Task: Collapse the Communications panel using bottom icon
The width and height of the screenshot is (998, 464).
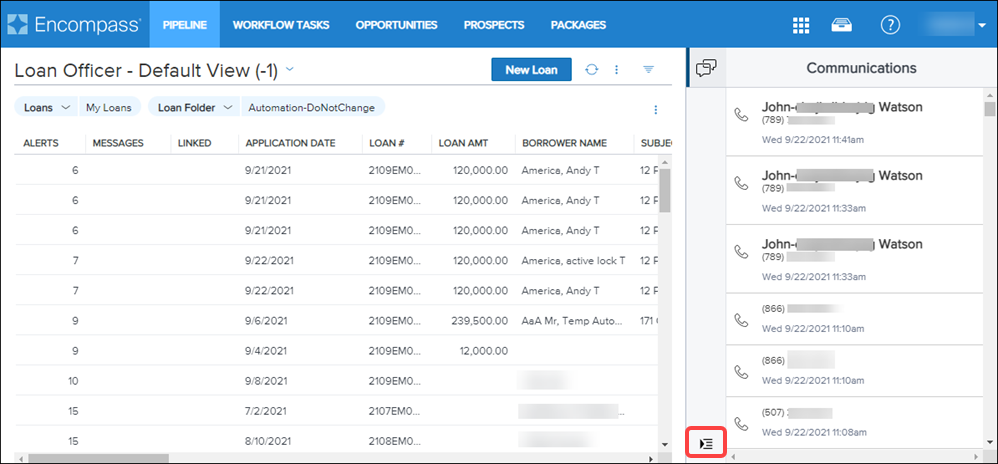Action: (706, 443)
